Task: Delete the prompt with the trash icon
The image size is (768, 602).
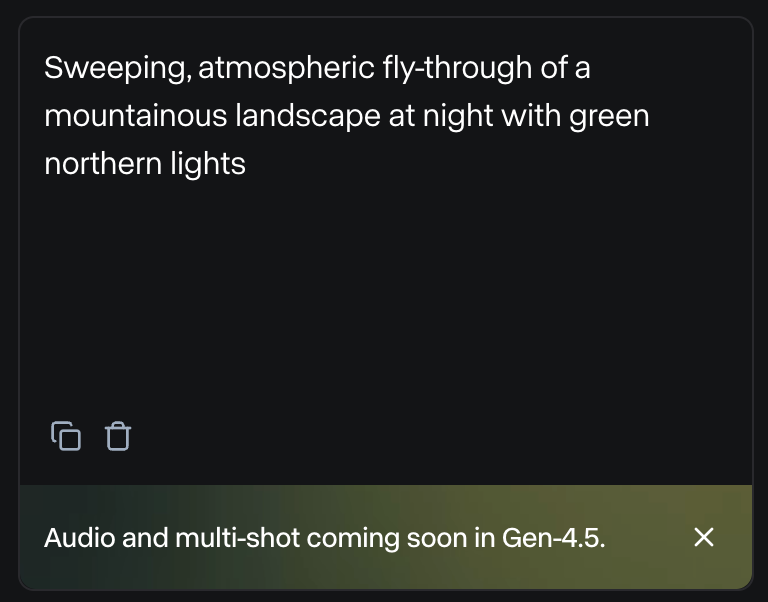Action: [119, 436]
